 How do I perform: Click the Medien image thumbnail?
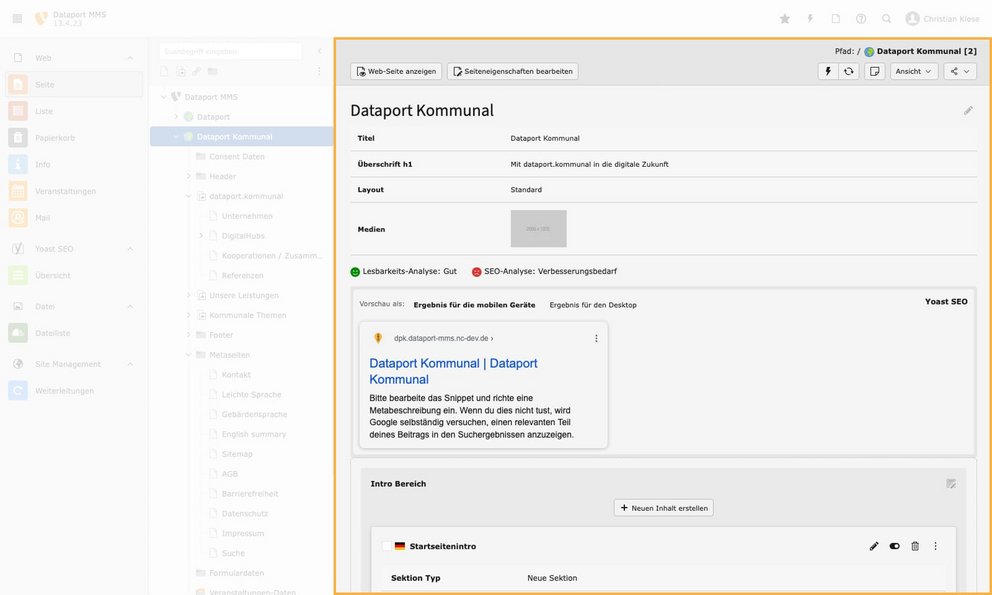click(538, 228)
